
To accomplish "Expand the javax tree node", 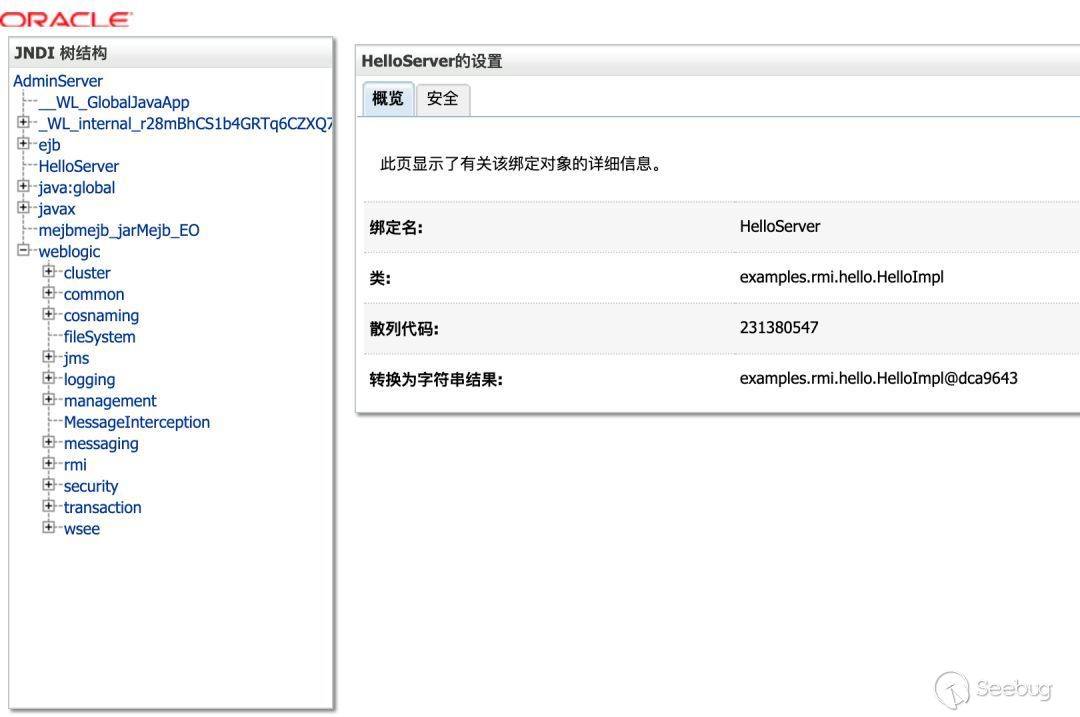I will [x=23, y=207].
